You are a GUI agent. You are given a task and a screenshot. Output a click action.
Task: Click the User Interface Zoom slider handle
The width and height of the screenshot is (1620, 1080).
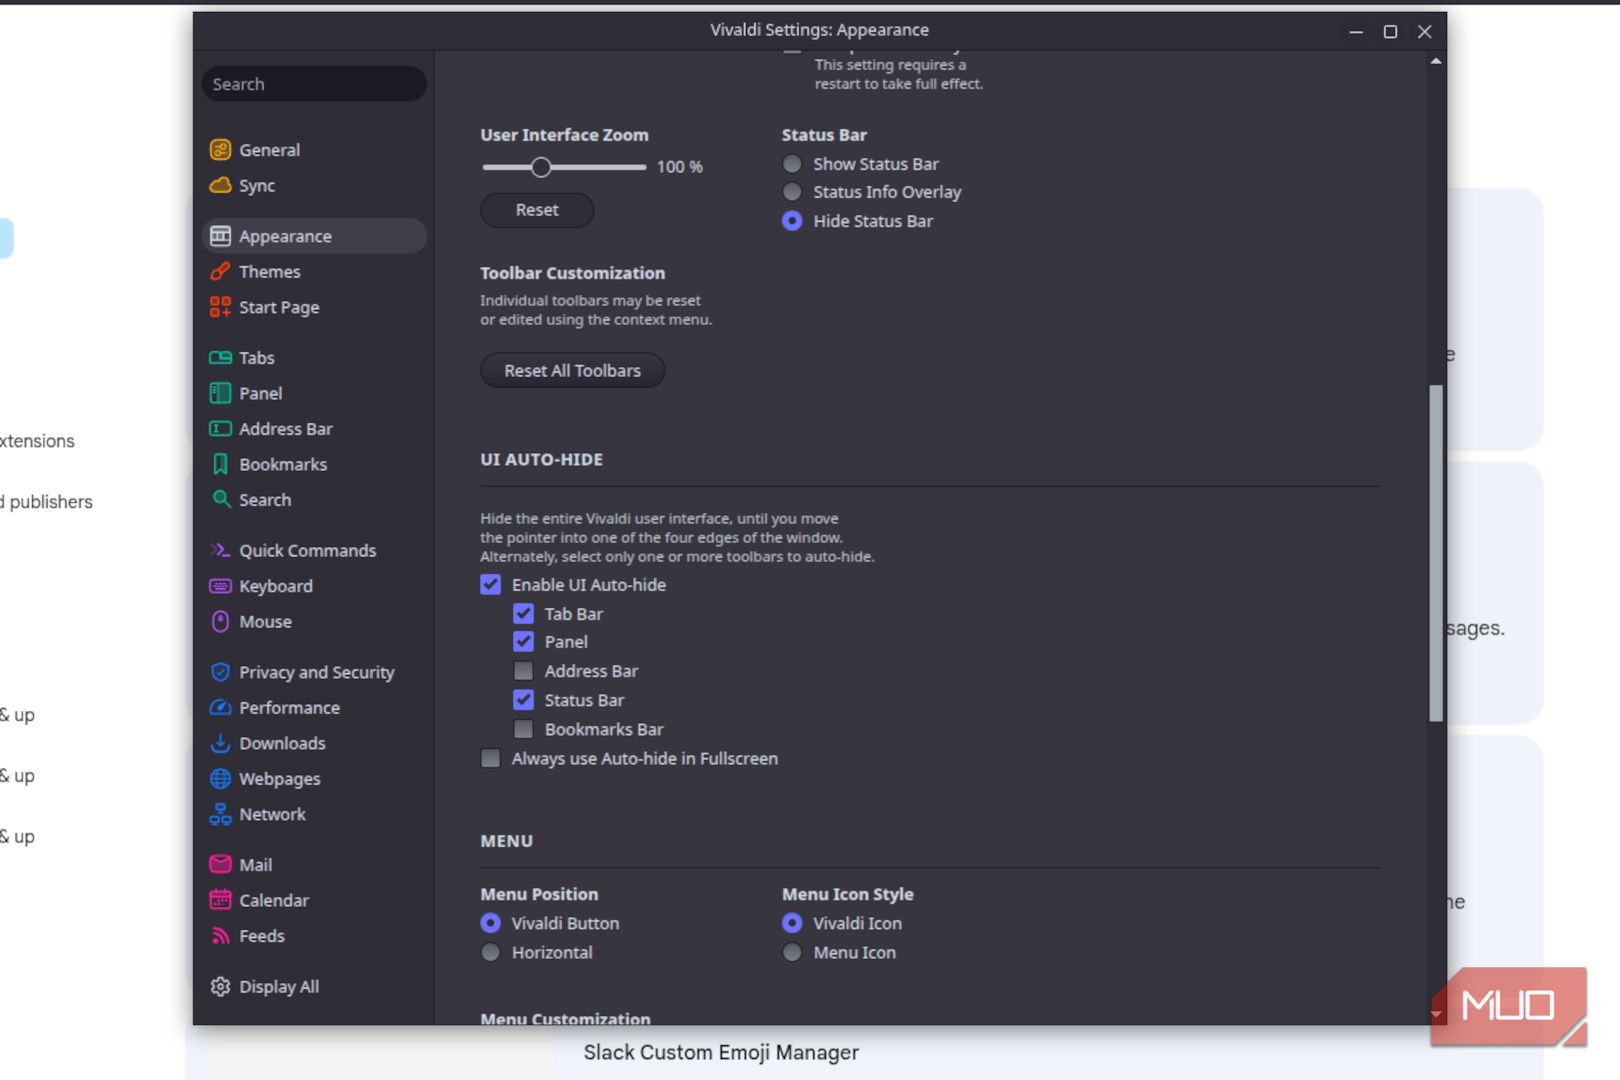pyautogui.click(x=541, y=167)
